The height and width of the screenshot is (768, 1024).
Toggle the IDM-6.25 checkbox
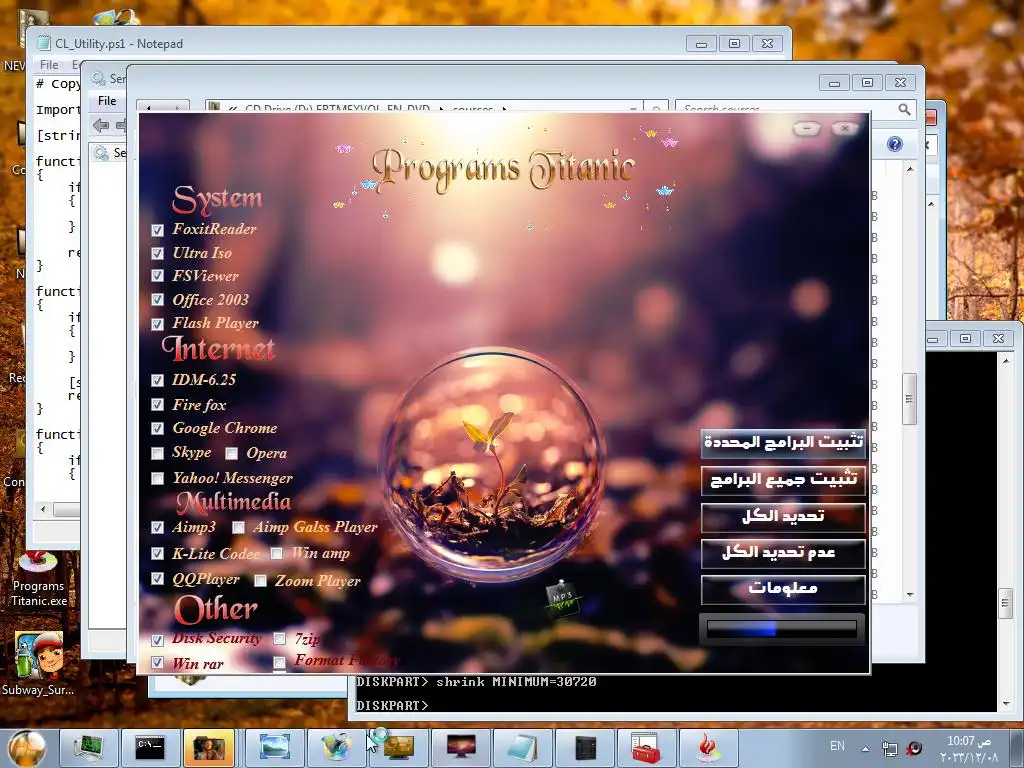(x=157, y=380)
